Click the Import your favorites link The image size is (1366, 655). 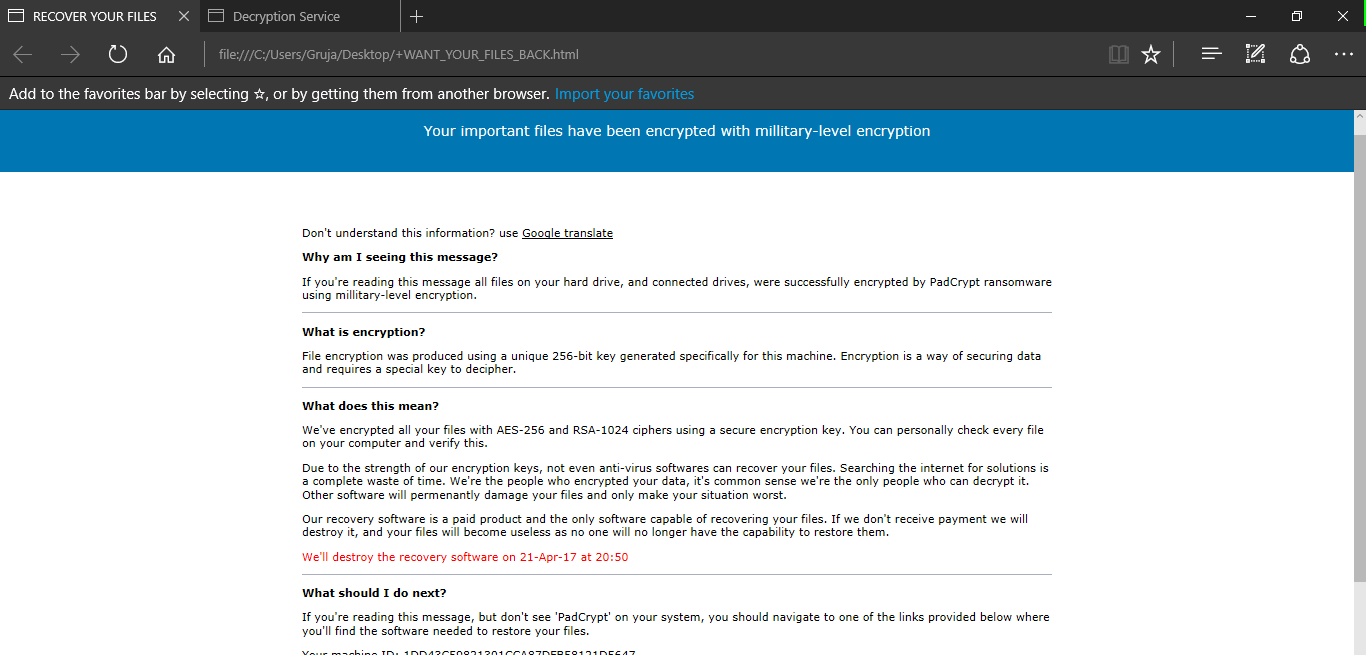pyautogui.click(x=624, y=94)
